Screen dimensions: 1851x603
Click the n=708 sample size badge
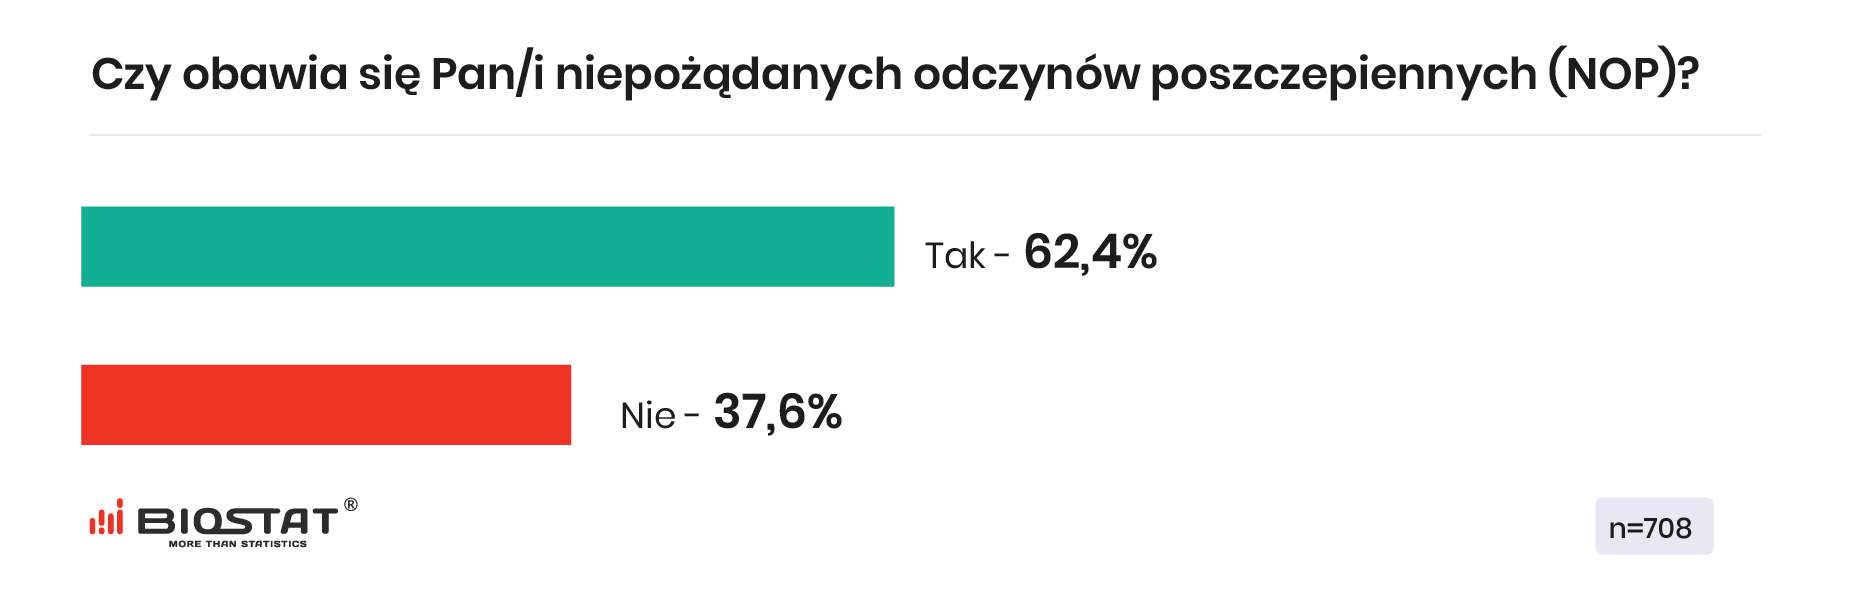[1654, 527]
